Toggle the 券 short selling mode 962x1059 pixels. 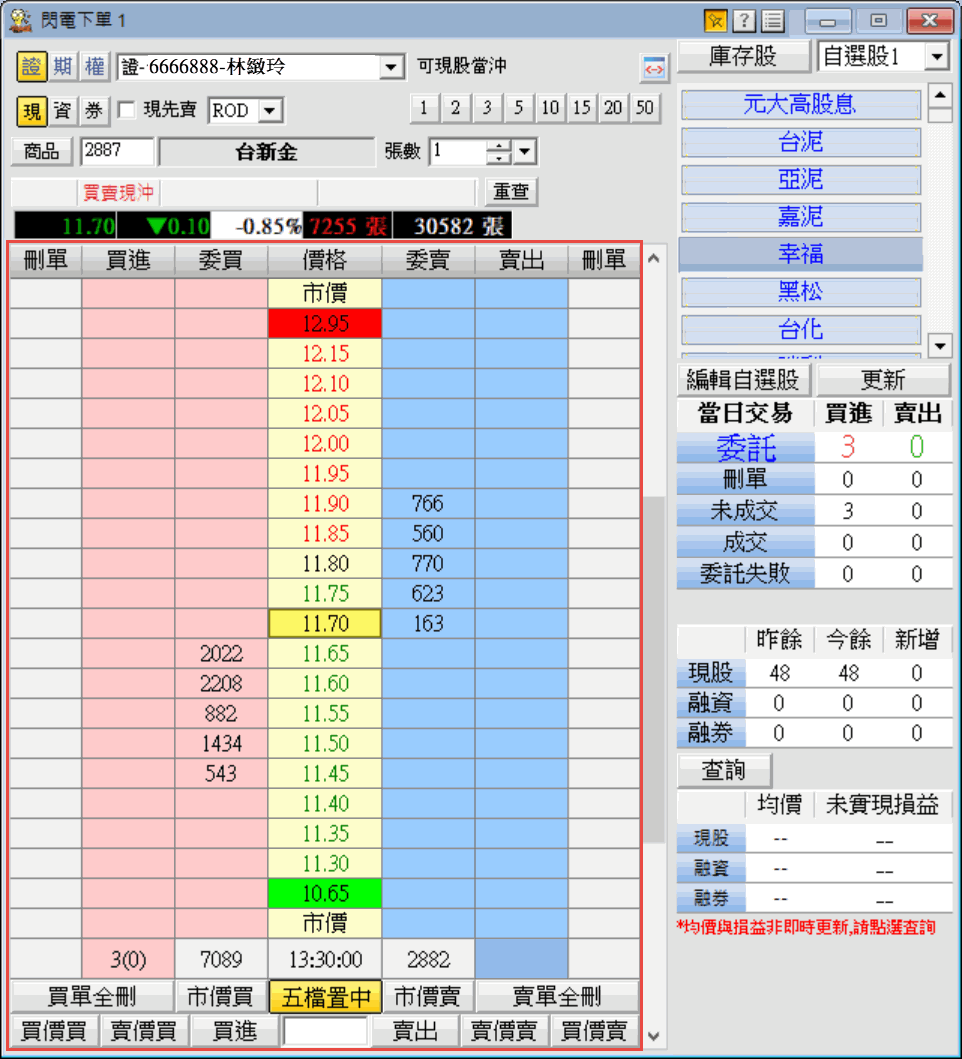[x=93, y=110]
